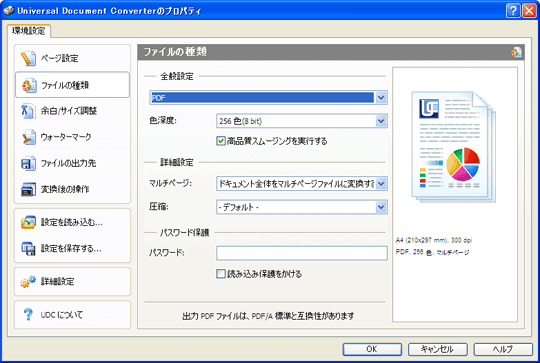Close the properties dialog window
540x363 pixels.
529,11
